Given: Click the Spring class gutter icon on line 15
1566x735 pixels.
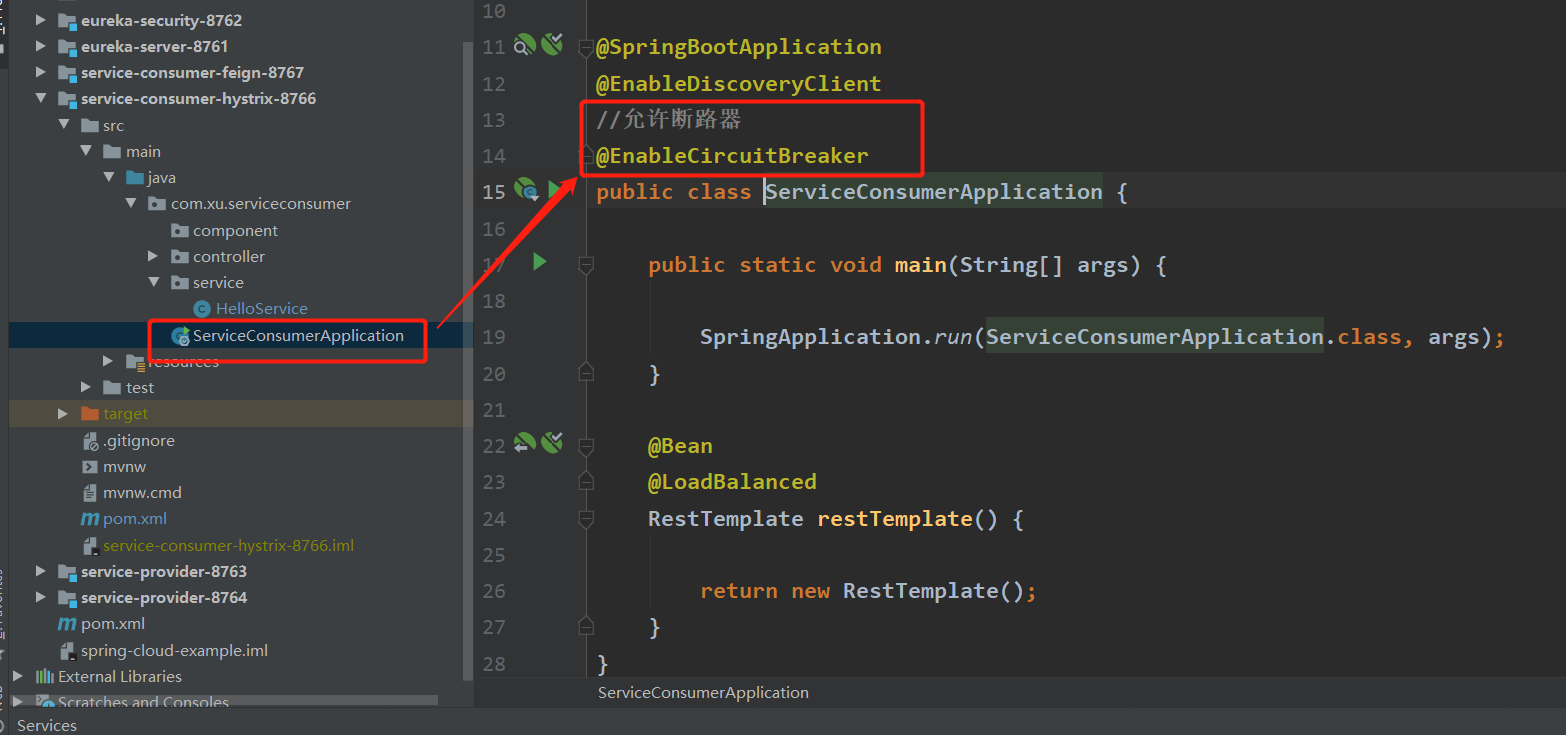Looking at the screenshot, I should (x=526, y=190).
